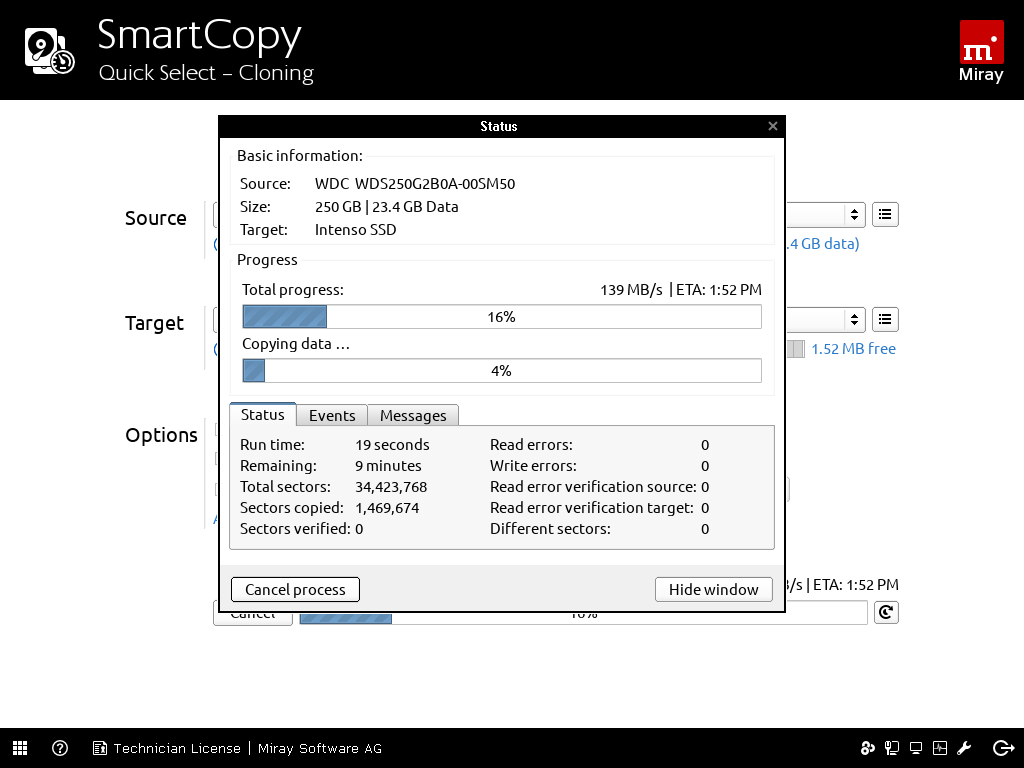Image resolution: width=1024 pixels, height=768 pixels.
Task: Expand the Target drive dropdown
Action: (x=854, y=319)
